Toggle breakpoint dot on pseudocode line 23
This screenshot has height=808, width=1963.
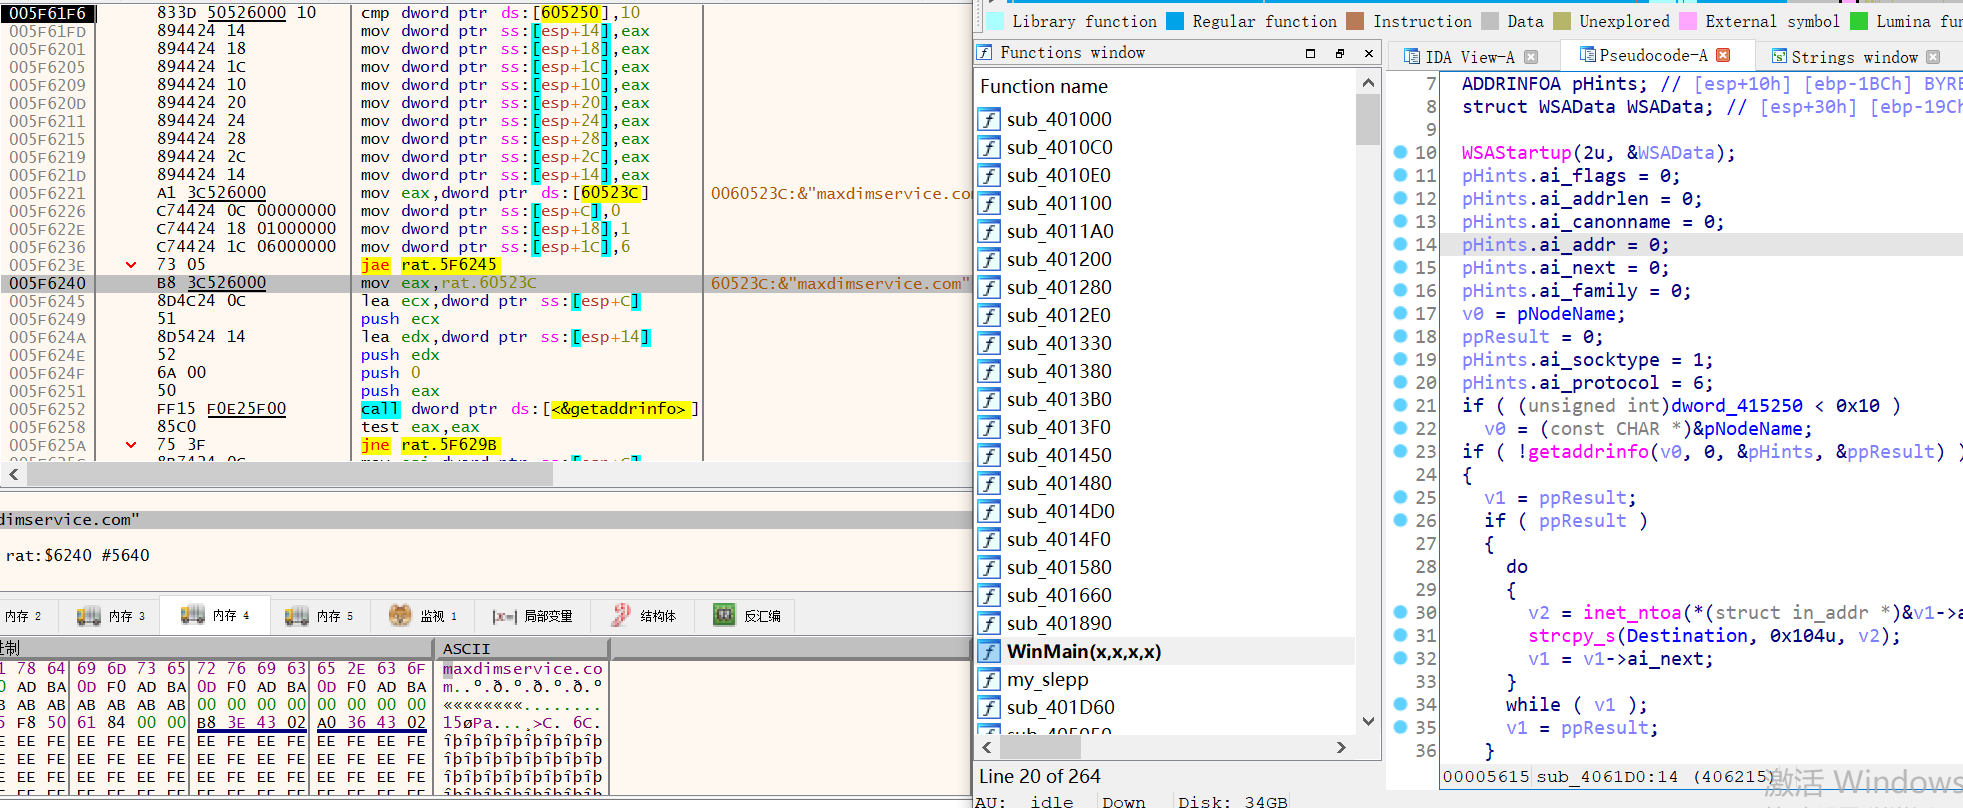[1400, 451]
